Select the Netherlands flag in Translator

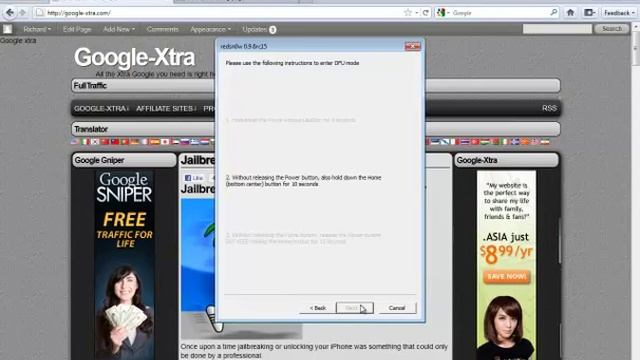pos(204,142)
